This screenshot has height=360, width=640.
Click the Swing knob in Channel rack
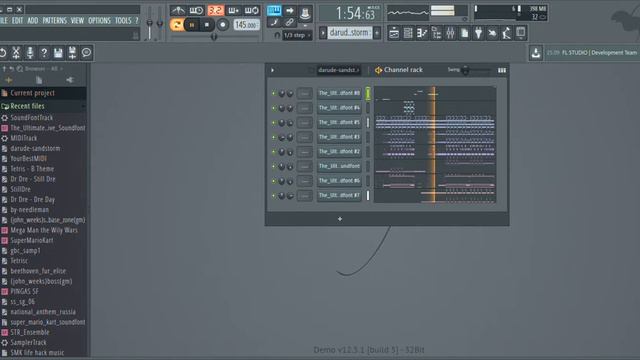click(465, 70)
